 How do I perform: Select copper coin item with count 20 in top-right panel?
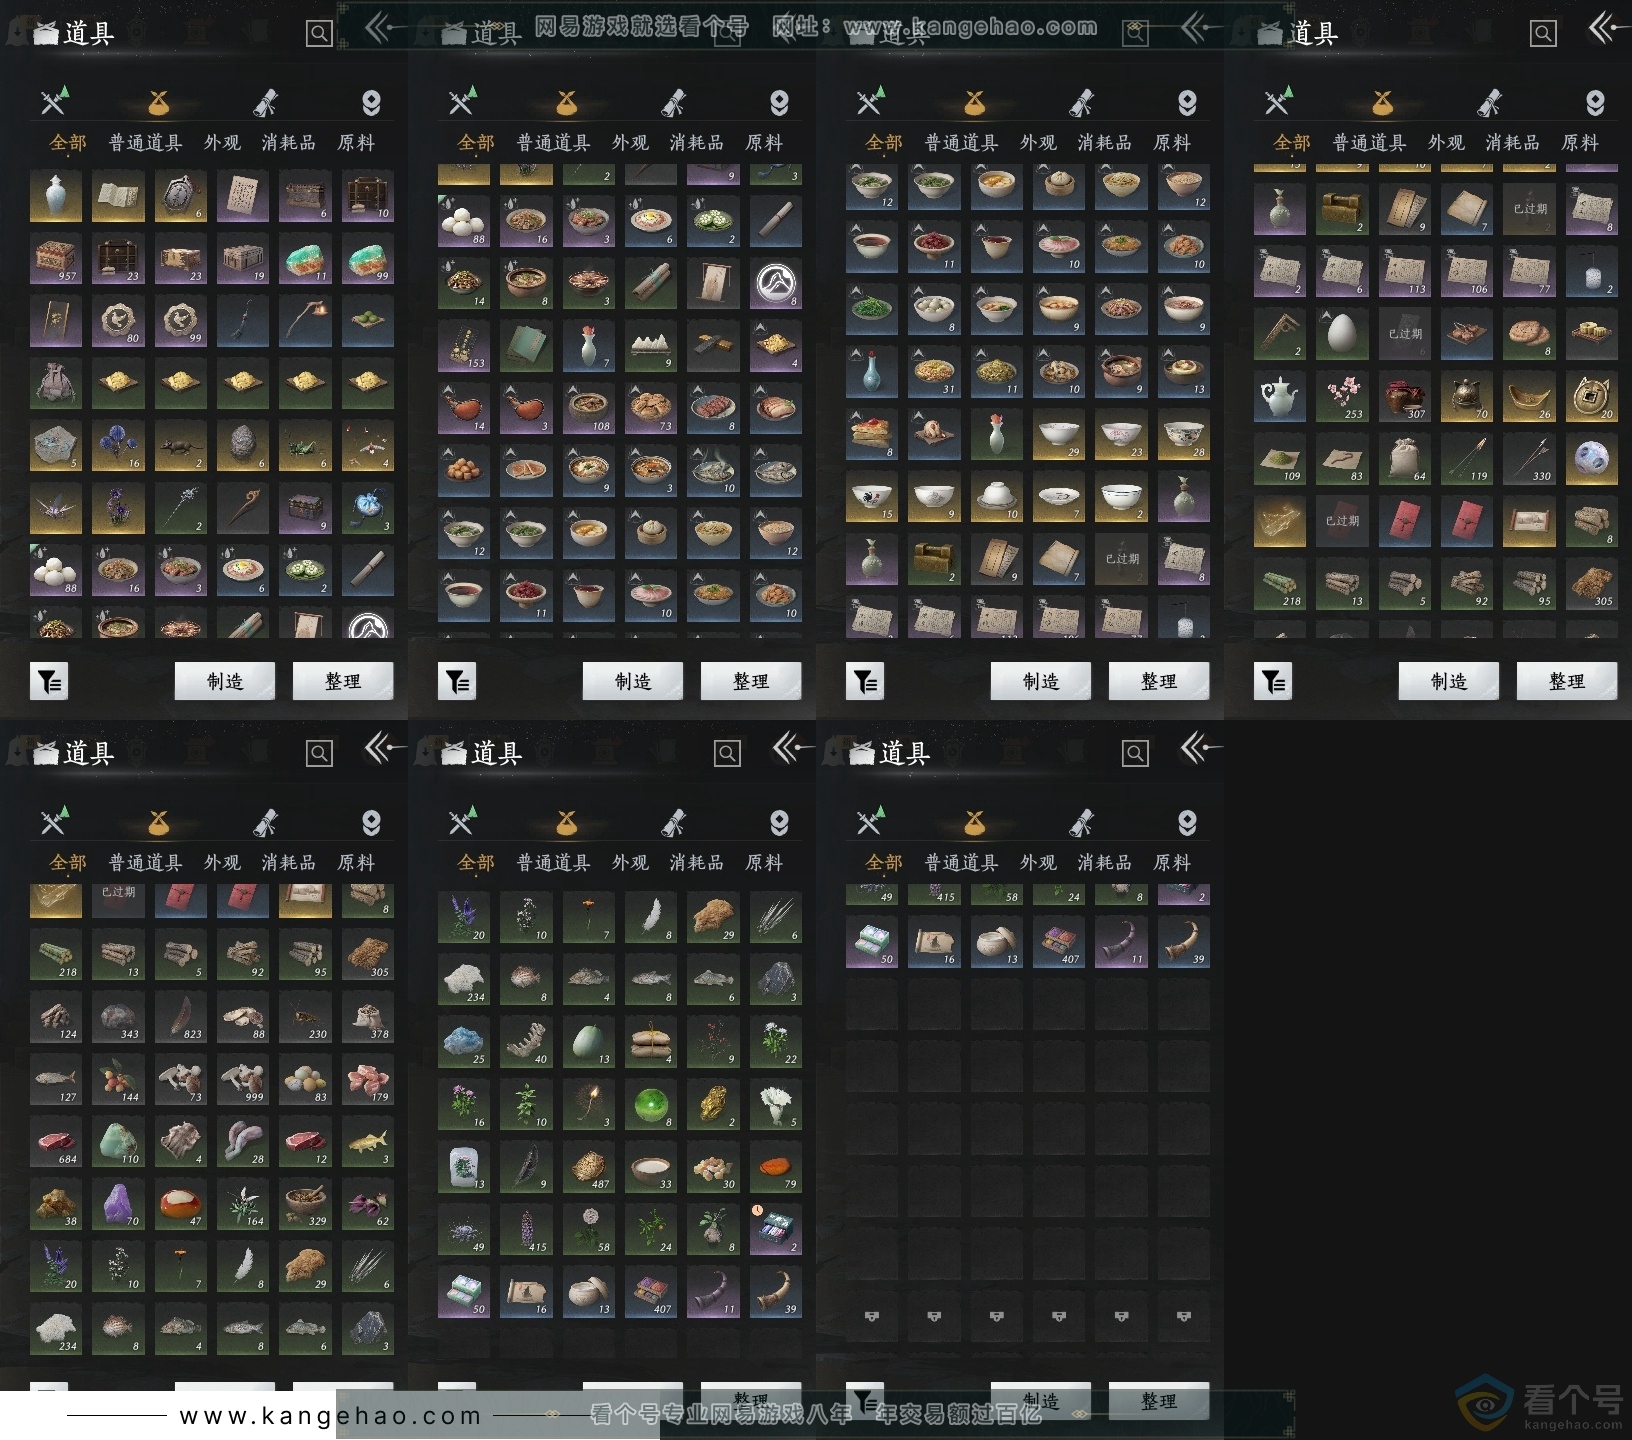point(1591,396)
